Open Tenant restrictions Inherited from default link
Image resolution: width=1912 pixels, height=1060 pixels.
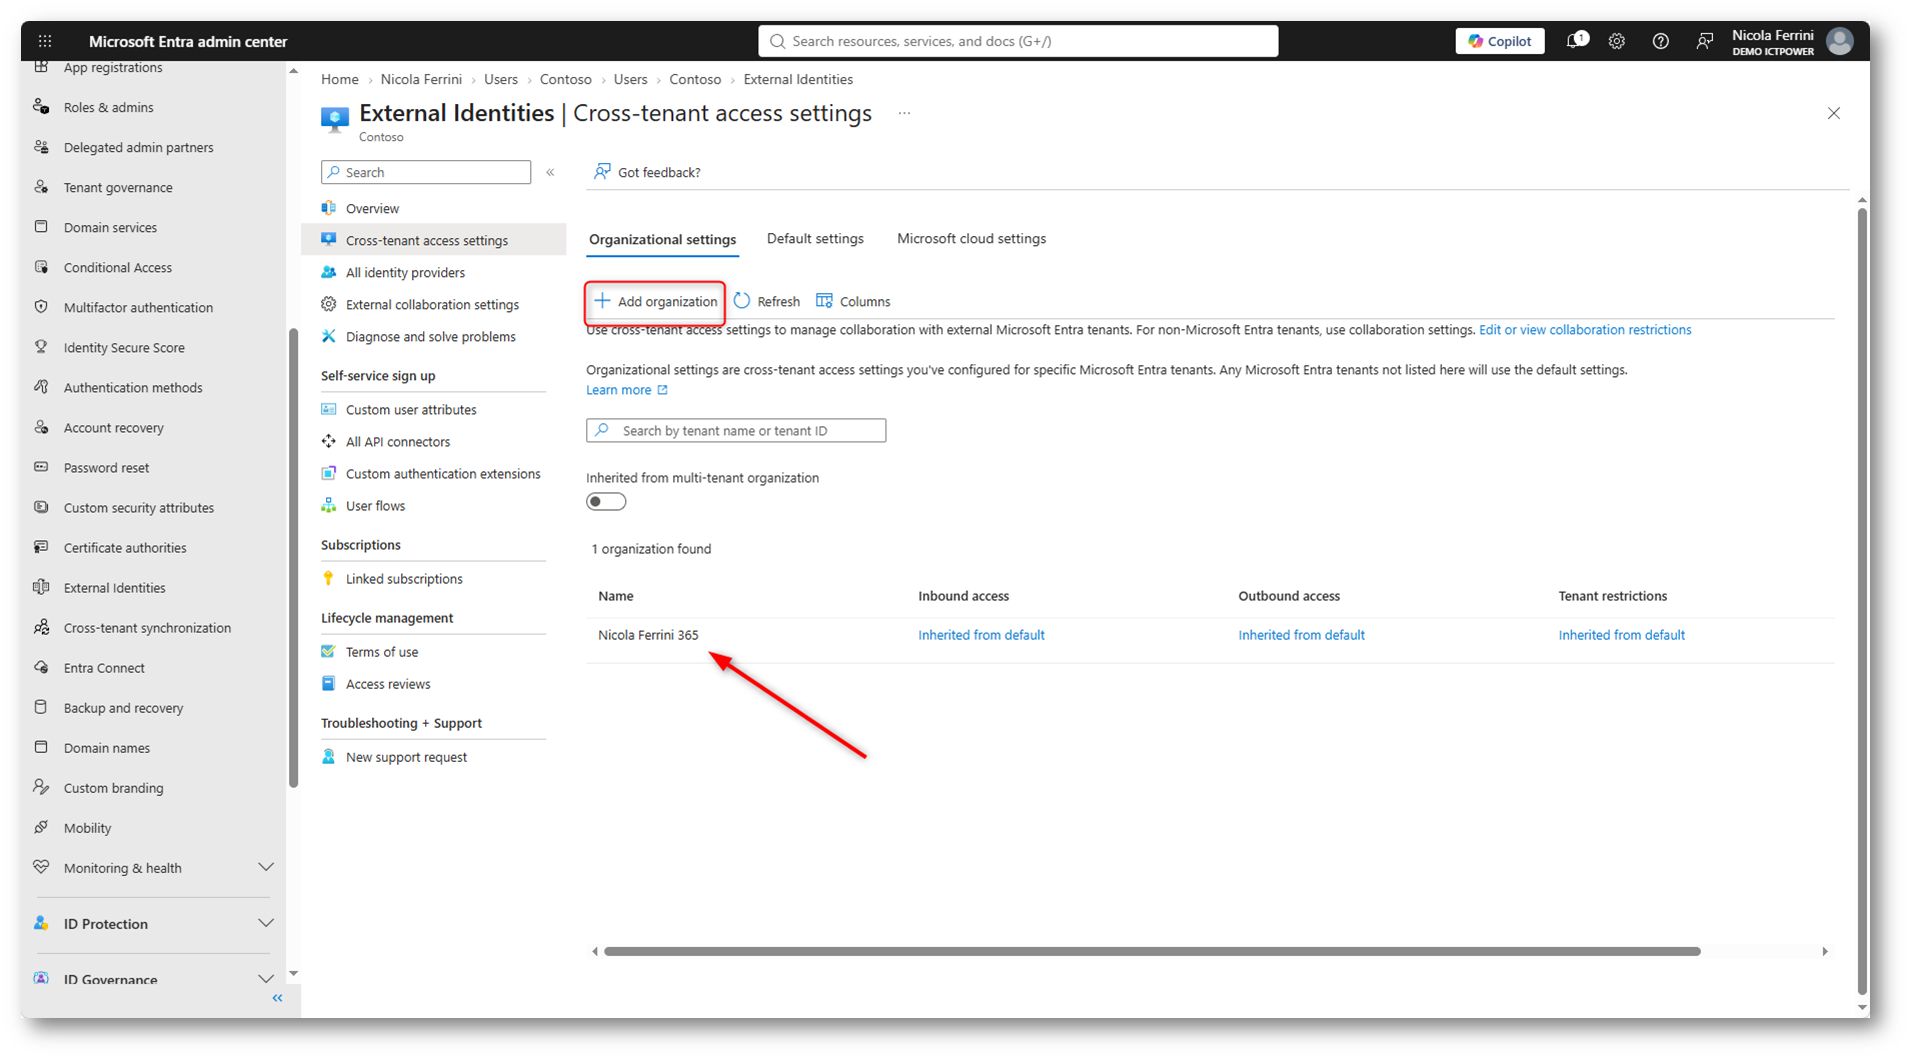[1621, 635]
